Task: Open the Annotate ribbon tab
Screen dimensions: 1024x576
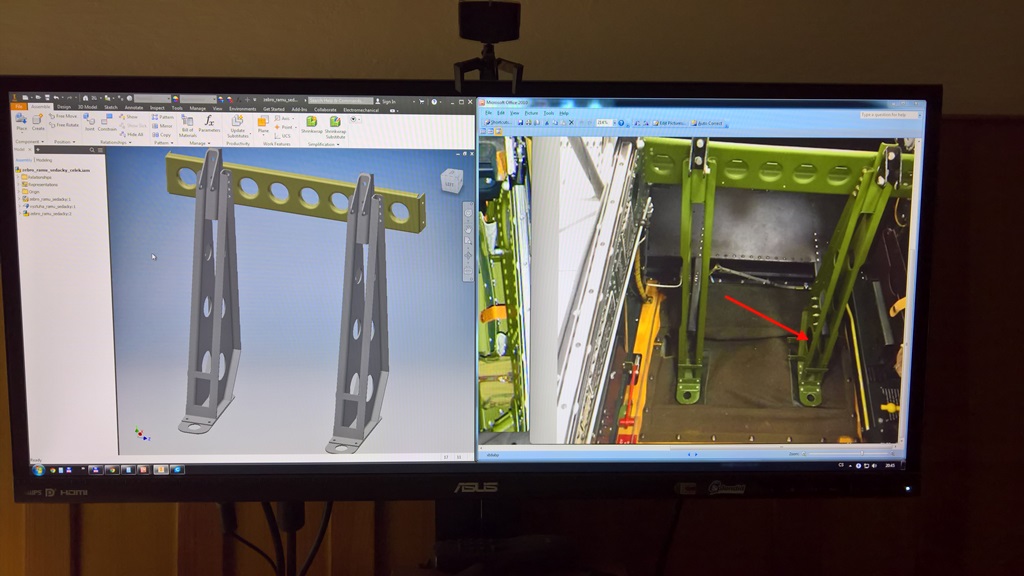Action: [x=134, y=107]
